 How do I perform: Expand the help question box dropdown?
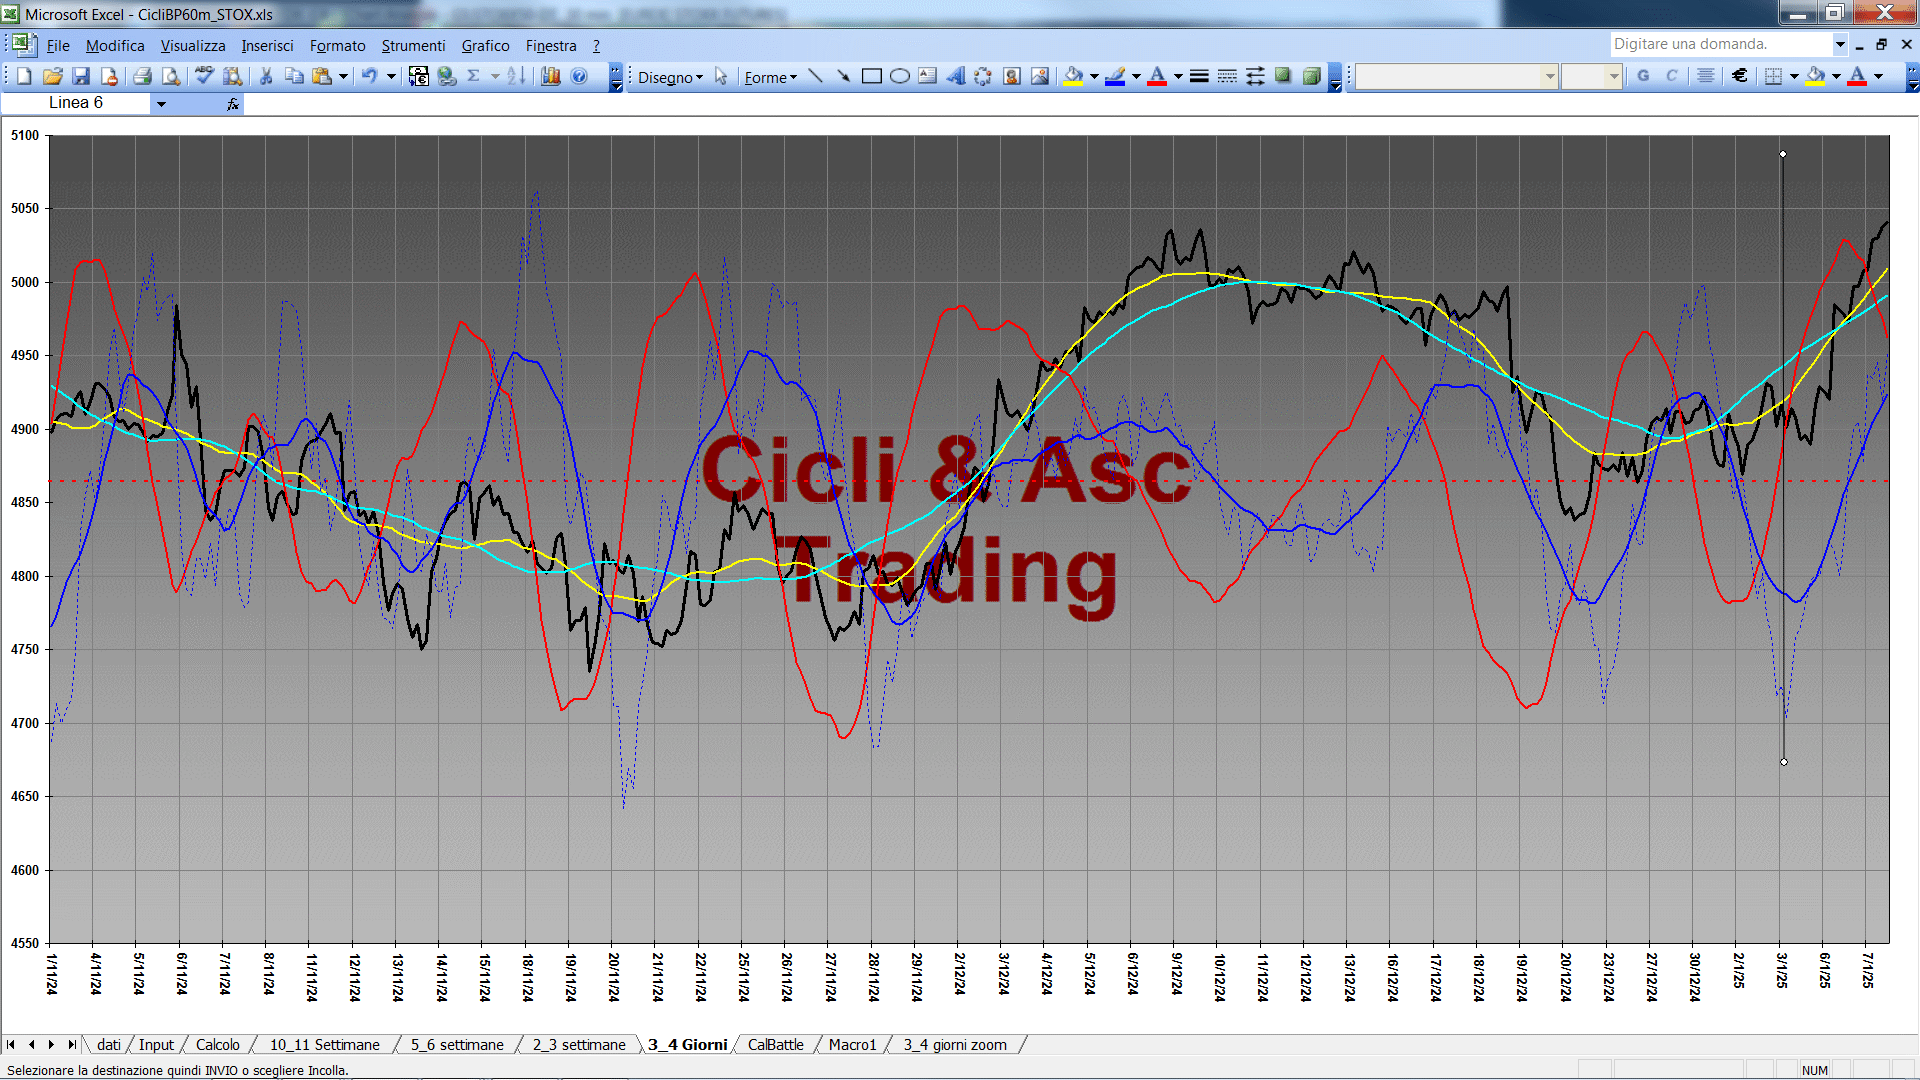(1839, 44)
